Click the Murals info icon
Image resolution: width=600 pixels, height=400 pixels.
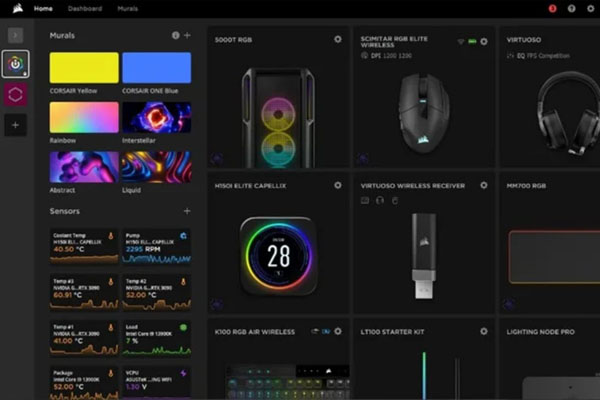click(176, 35)
